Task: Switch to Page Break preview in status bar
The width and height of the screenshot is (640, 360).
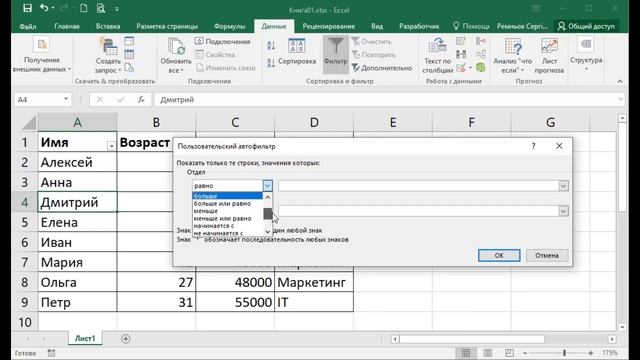Action: coord(509,353)
